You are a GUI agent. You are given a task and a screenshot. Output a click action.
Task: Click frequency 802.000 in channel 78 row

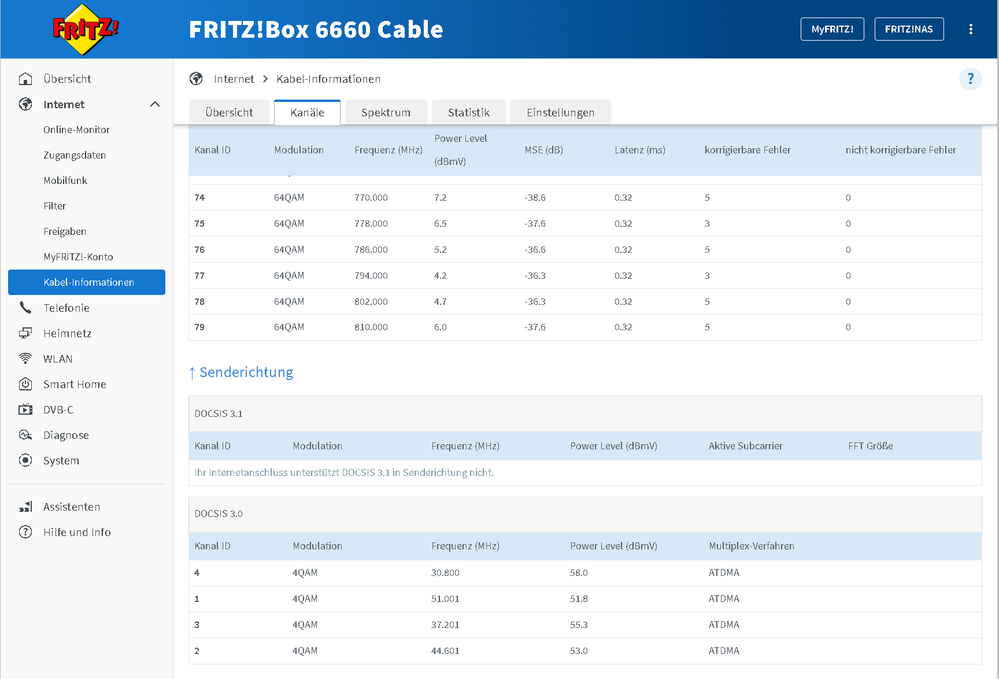pos(371,302)
